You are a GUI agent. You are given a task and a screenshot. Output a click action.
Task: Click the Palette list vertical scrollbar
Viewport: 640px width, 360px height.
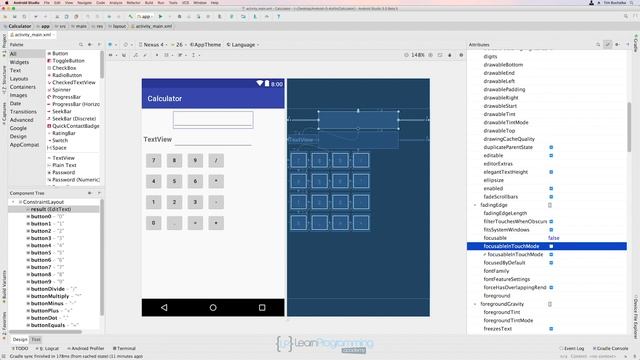(102, 64)
